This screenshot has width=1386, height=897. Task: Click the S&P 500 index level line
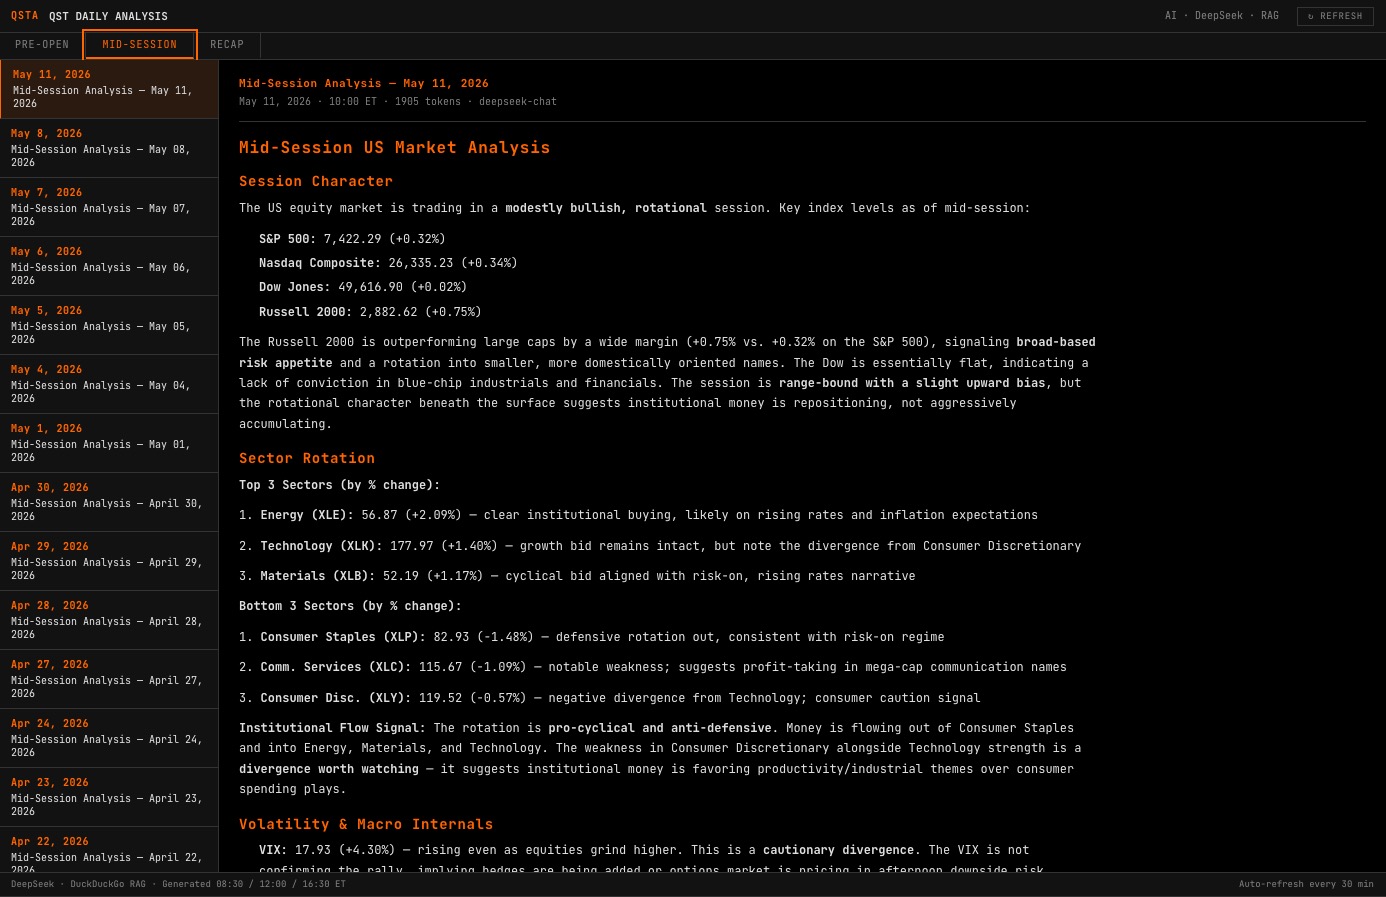[x=352, y=239]
